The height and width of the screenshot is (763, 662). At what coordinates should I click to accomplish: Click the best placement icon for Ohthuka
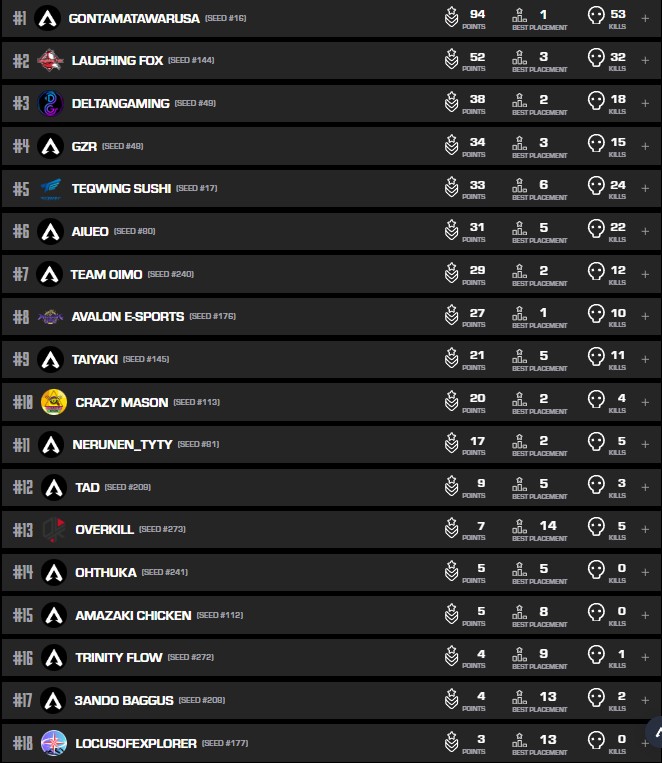click(x=519, y=572)
